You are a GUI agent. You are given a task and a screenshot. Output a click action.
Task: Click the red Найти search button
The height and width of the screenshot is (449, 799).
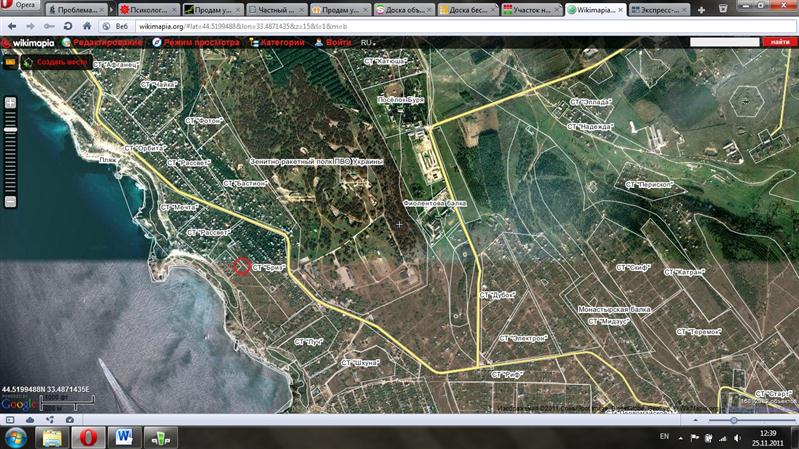(x=776, y=43)
